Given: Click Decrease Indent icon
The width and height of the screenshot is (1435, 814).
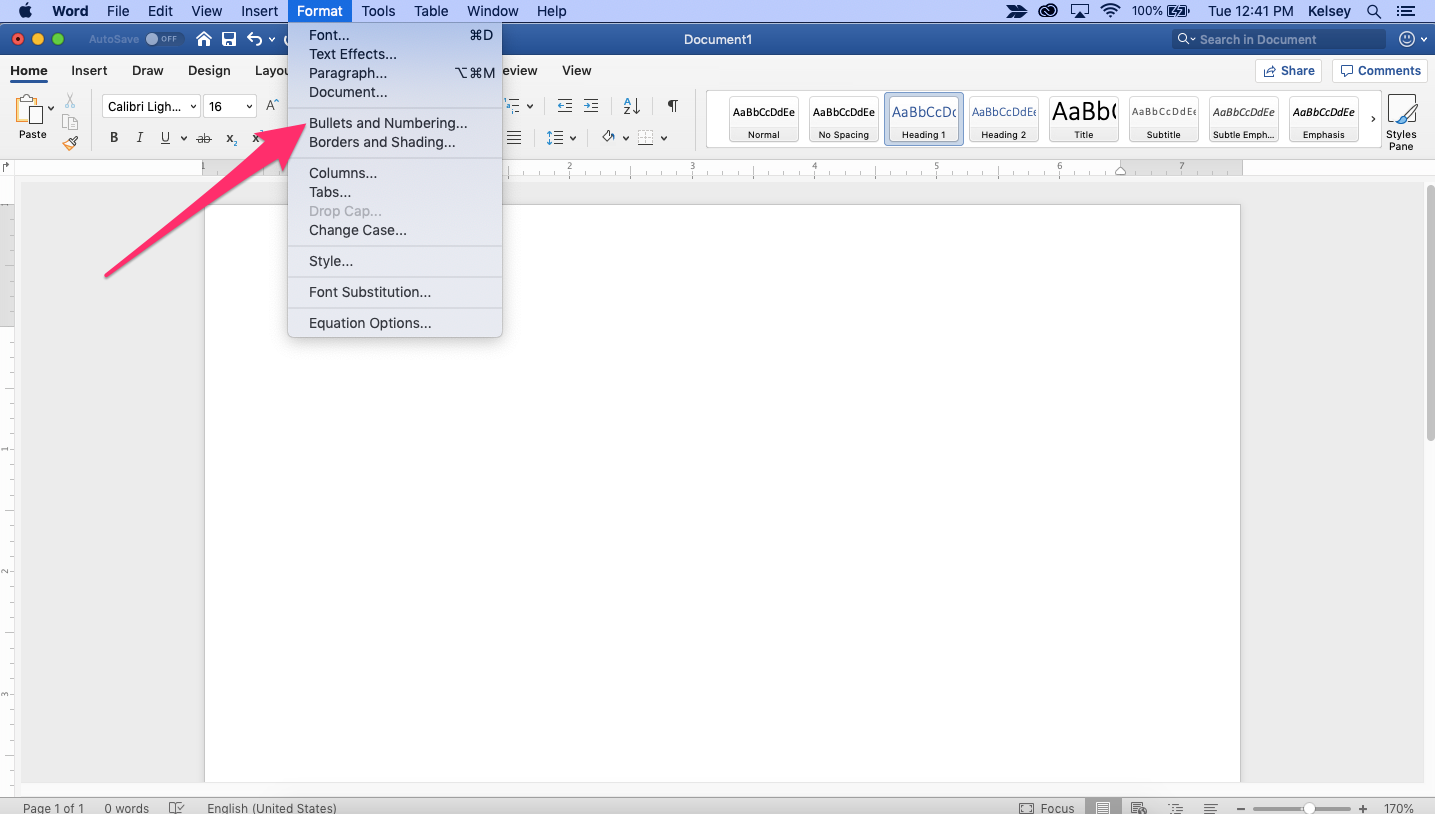Looking at the screenshot, I should [x=565, y=106].
